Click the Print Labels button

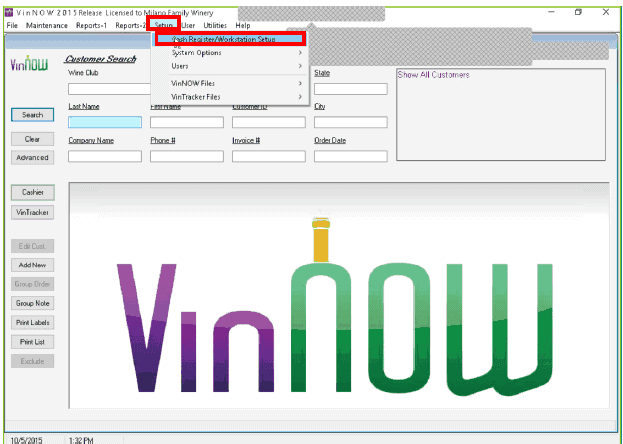[x=33, y=323]
